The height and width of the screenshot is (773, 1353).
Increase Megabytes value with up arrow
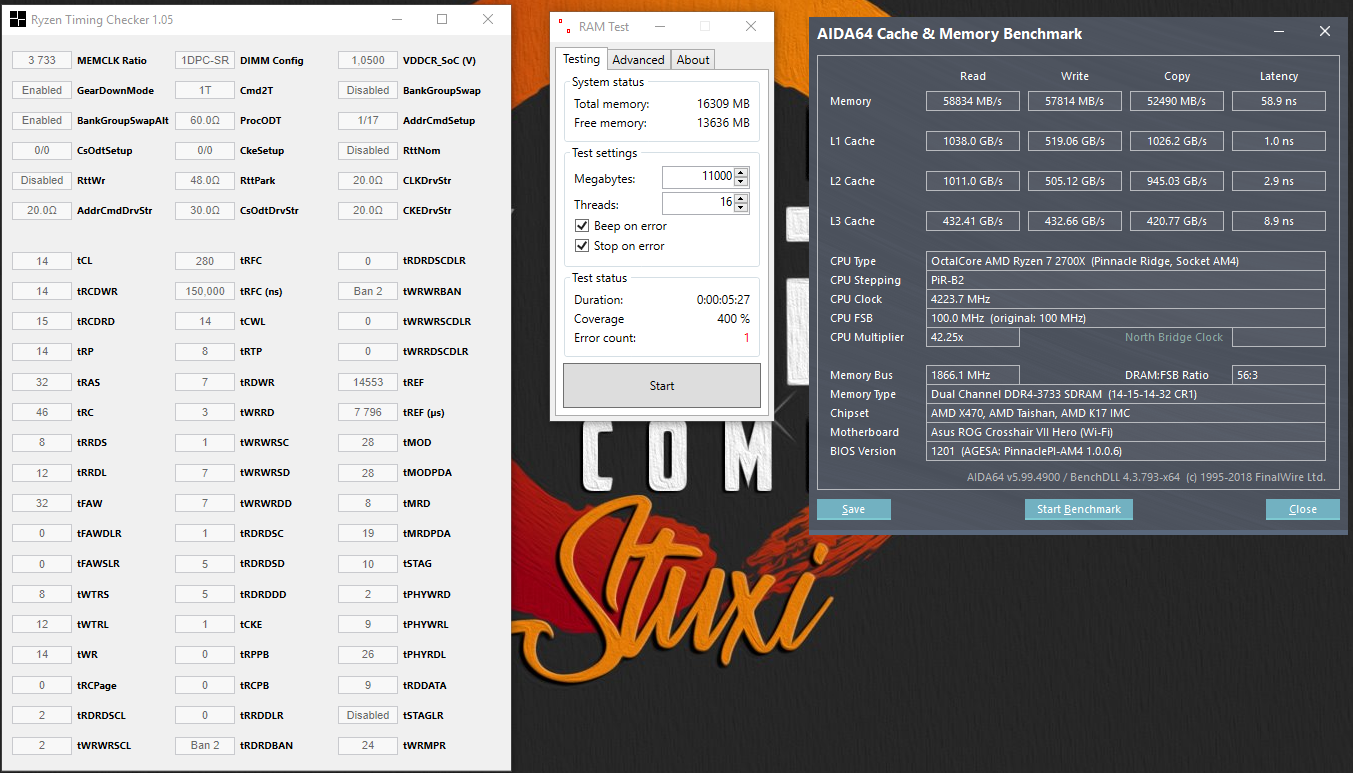point(740,173)
